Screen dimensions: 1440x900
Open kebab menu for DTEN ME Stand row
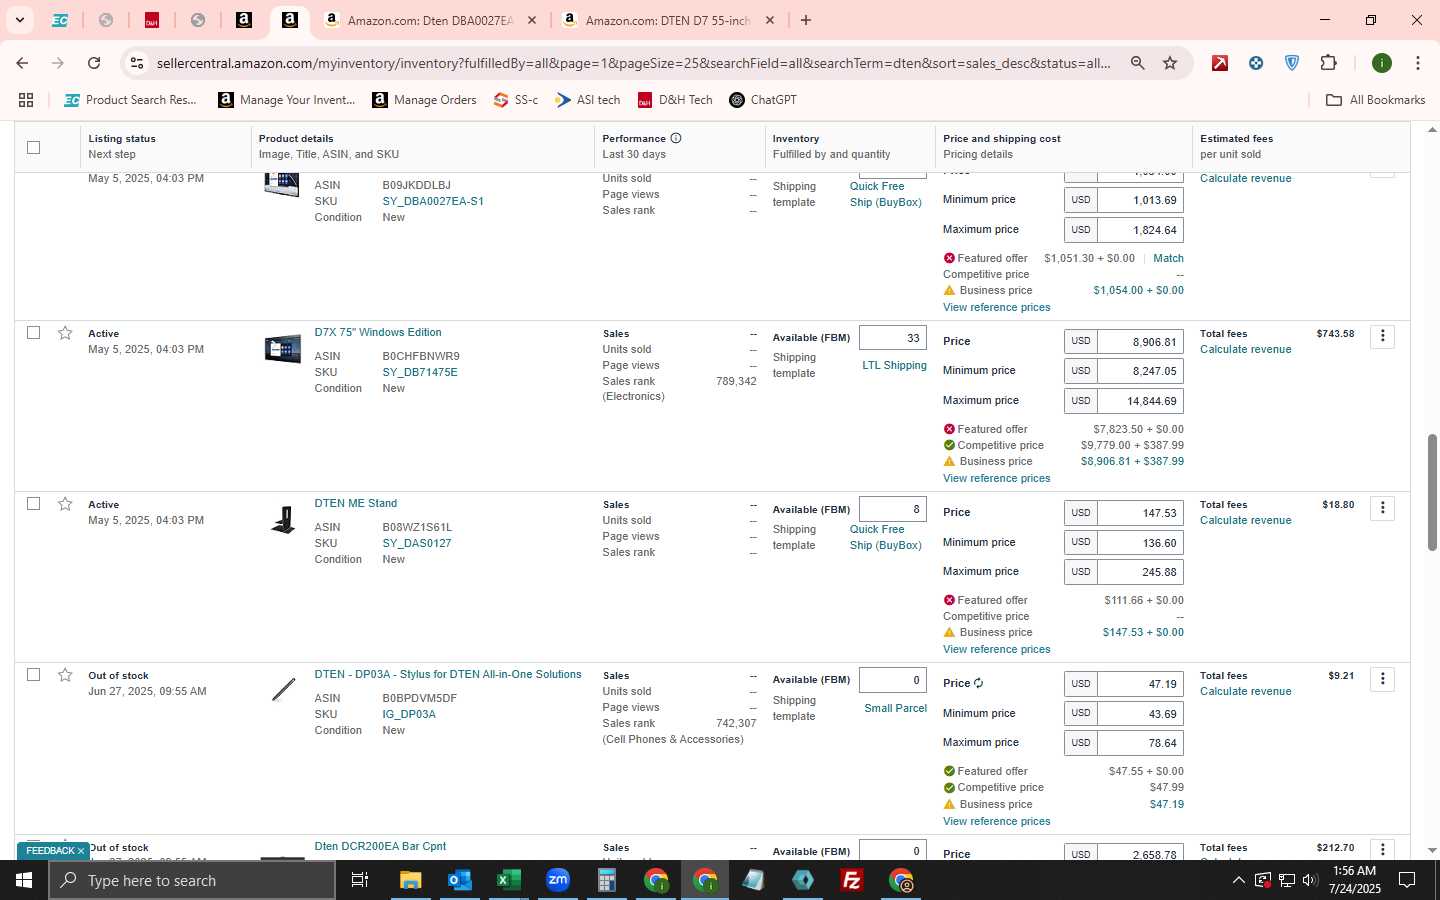tap(1382, 508)
